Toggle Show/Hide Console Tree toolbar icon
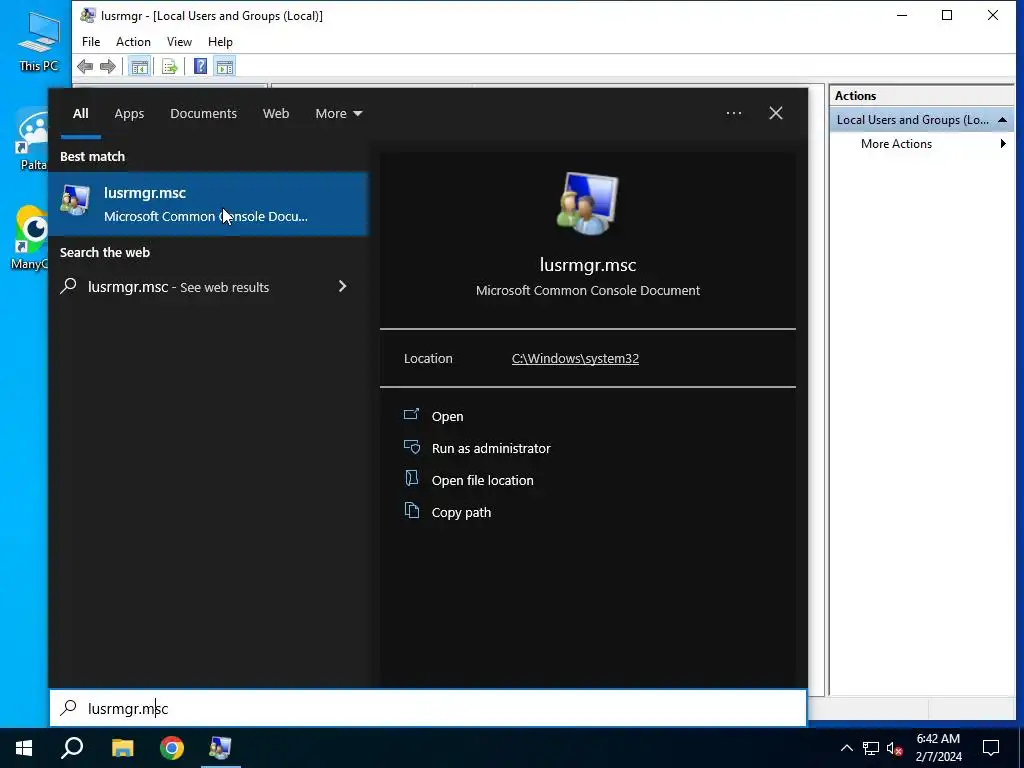Viewport: 1024px width, 768px height. (x=139, y=66)
